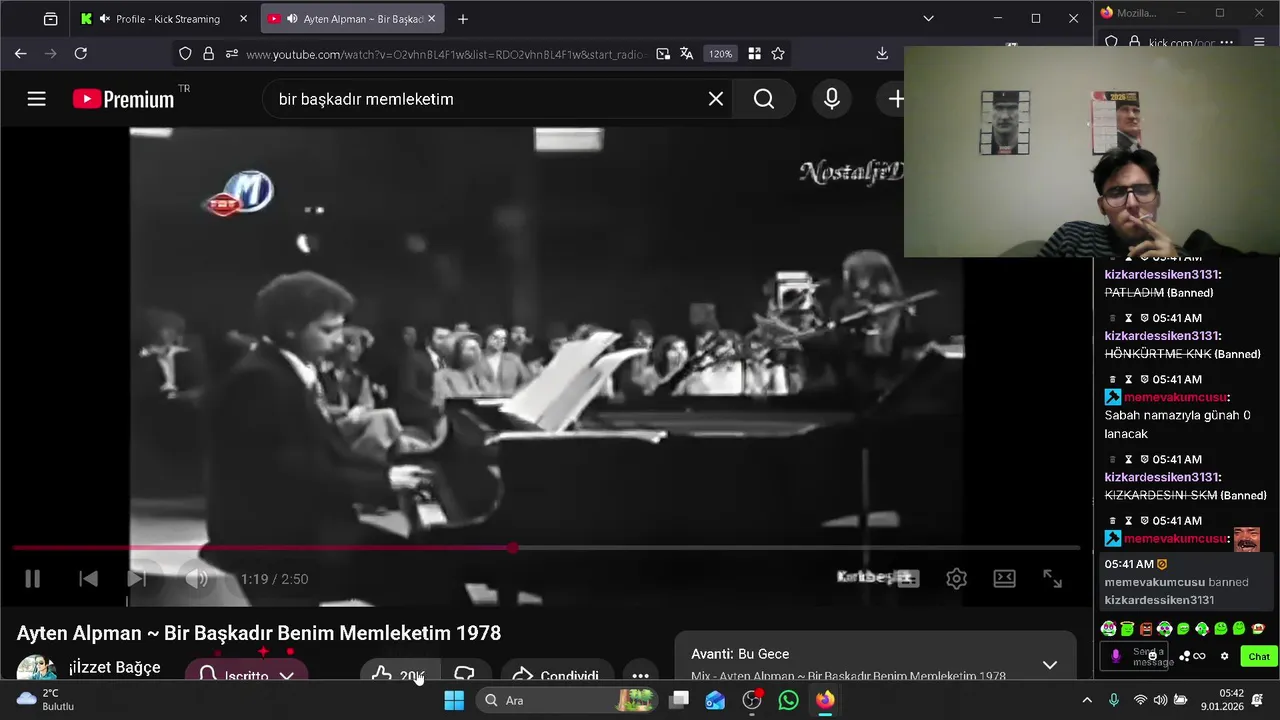The height and width of the screenshot is (720, 1280).
Task: Reload the page with refresh icon
Action: point(81,54)
